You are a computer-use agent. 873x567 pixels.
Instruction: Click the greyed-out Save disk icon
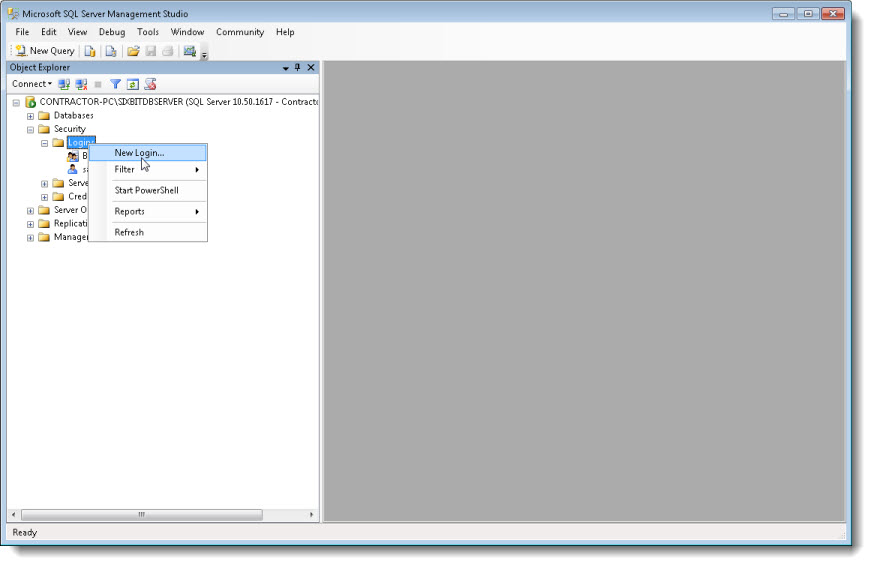150,52
